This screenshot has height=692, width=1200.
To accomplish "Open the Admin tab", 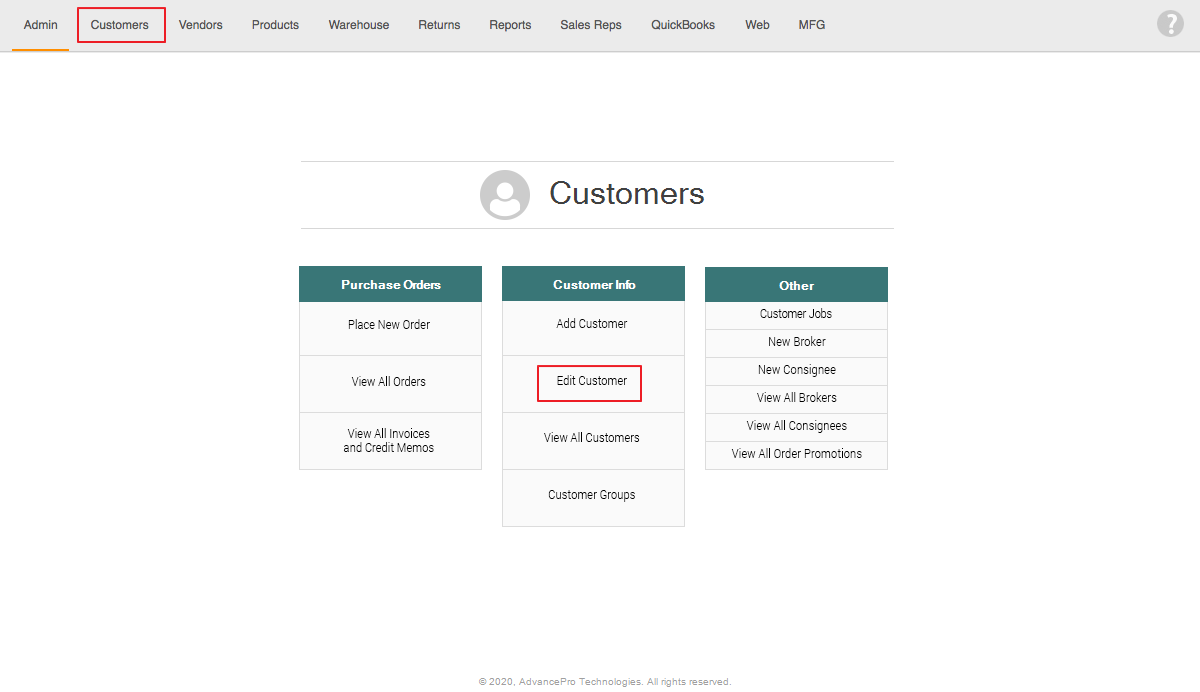I will pos(41,25).
